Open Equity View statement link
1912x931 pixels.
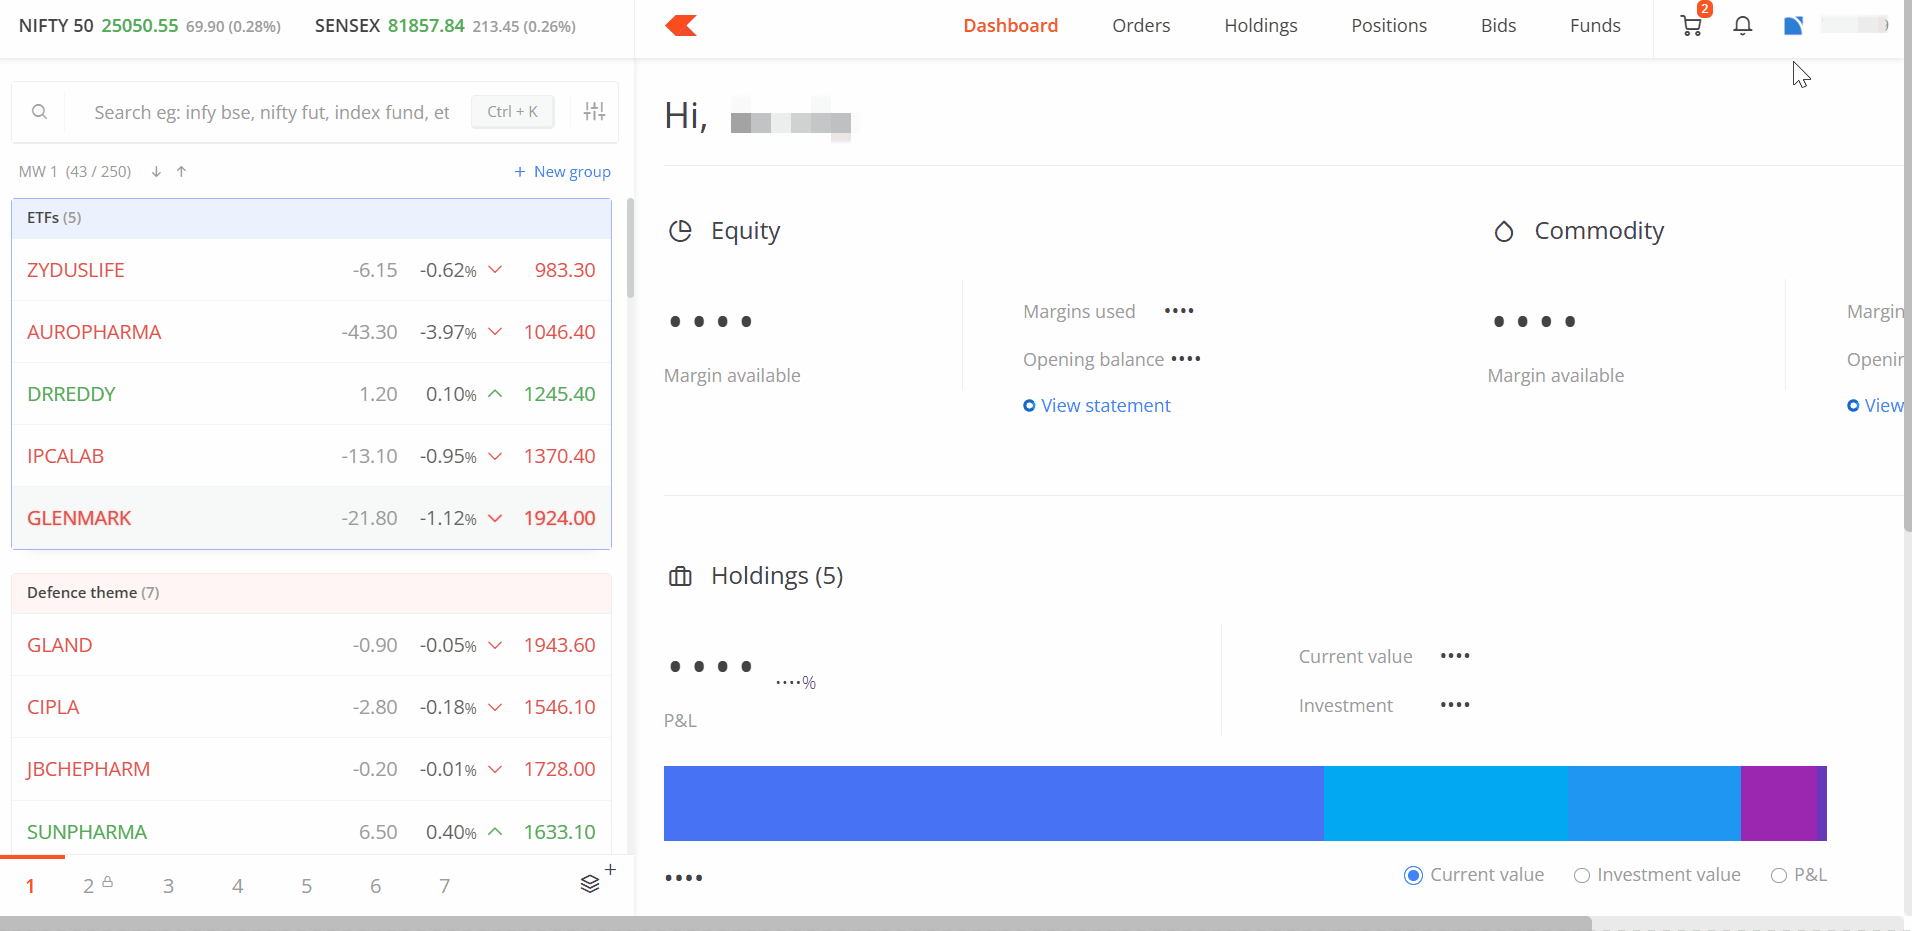[1105, 406]
